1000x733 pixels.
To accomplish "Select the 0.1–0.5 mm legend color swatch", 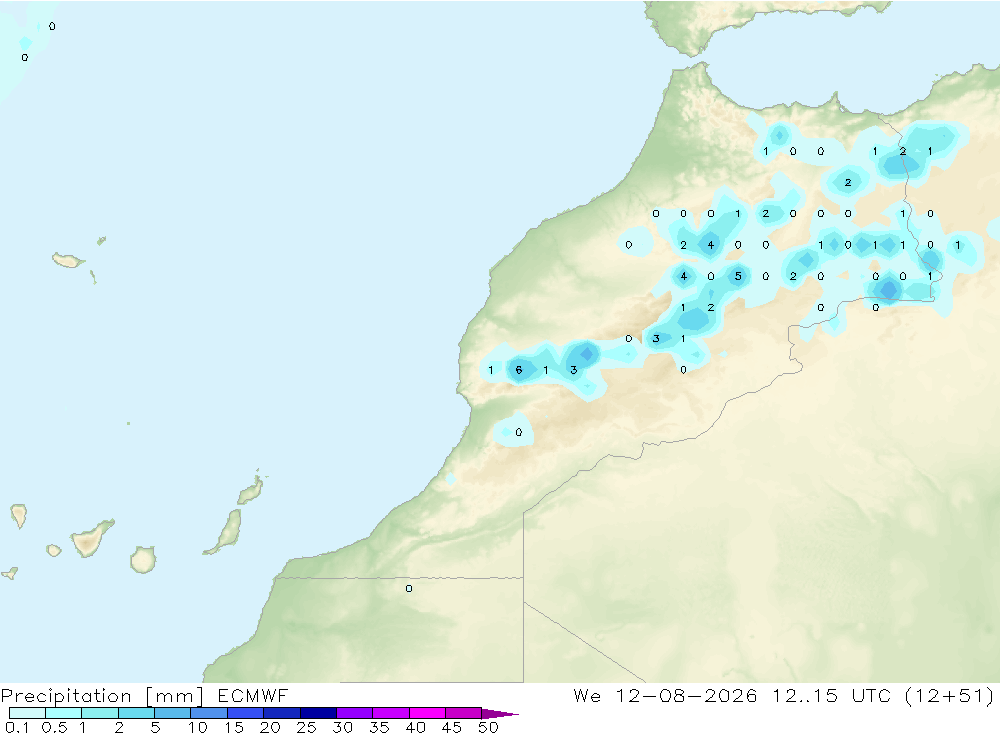I will tap(27, 713).
